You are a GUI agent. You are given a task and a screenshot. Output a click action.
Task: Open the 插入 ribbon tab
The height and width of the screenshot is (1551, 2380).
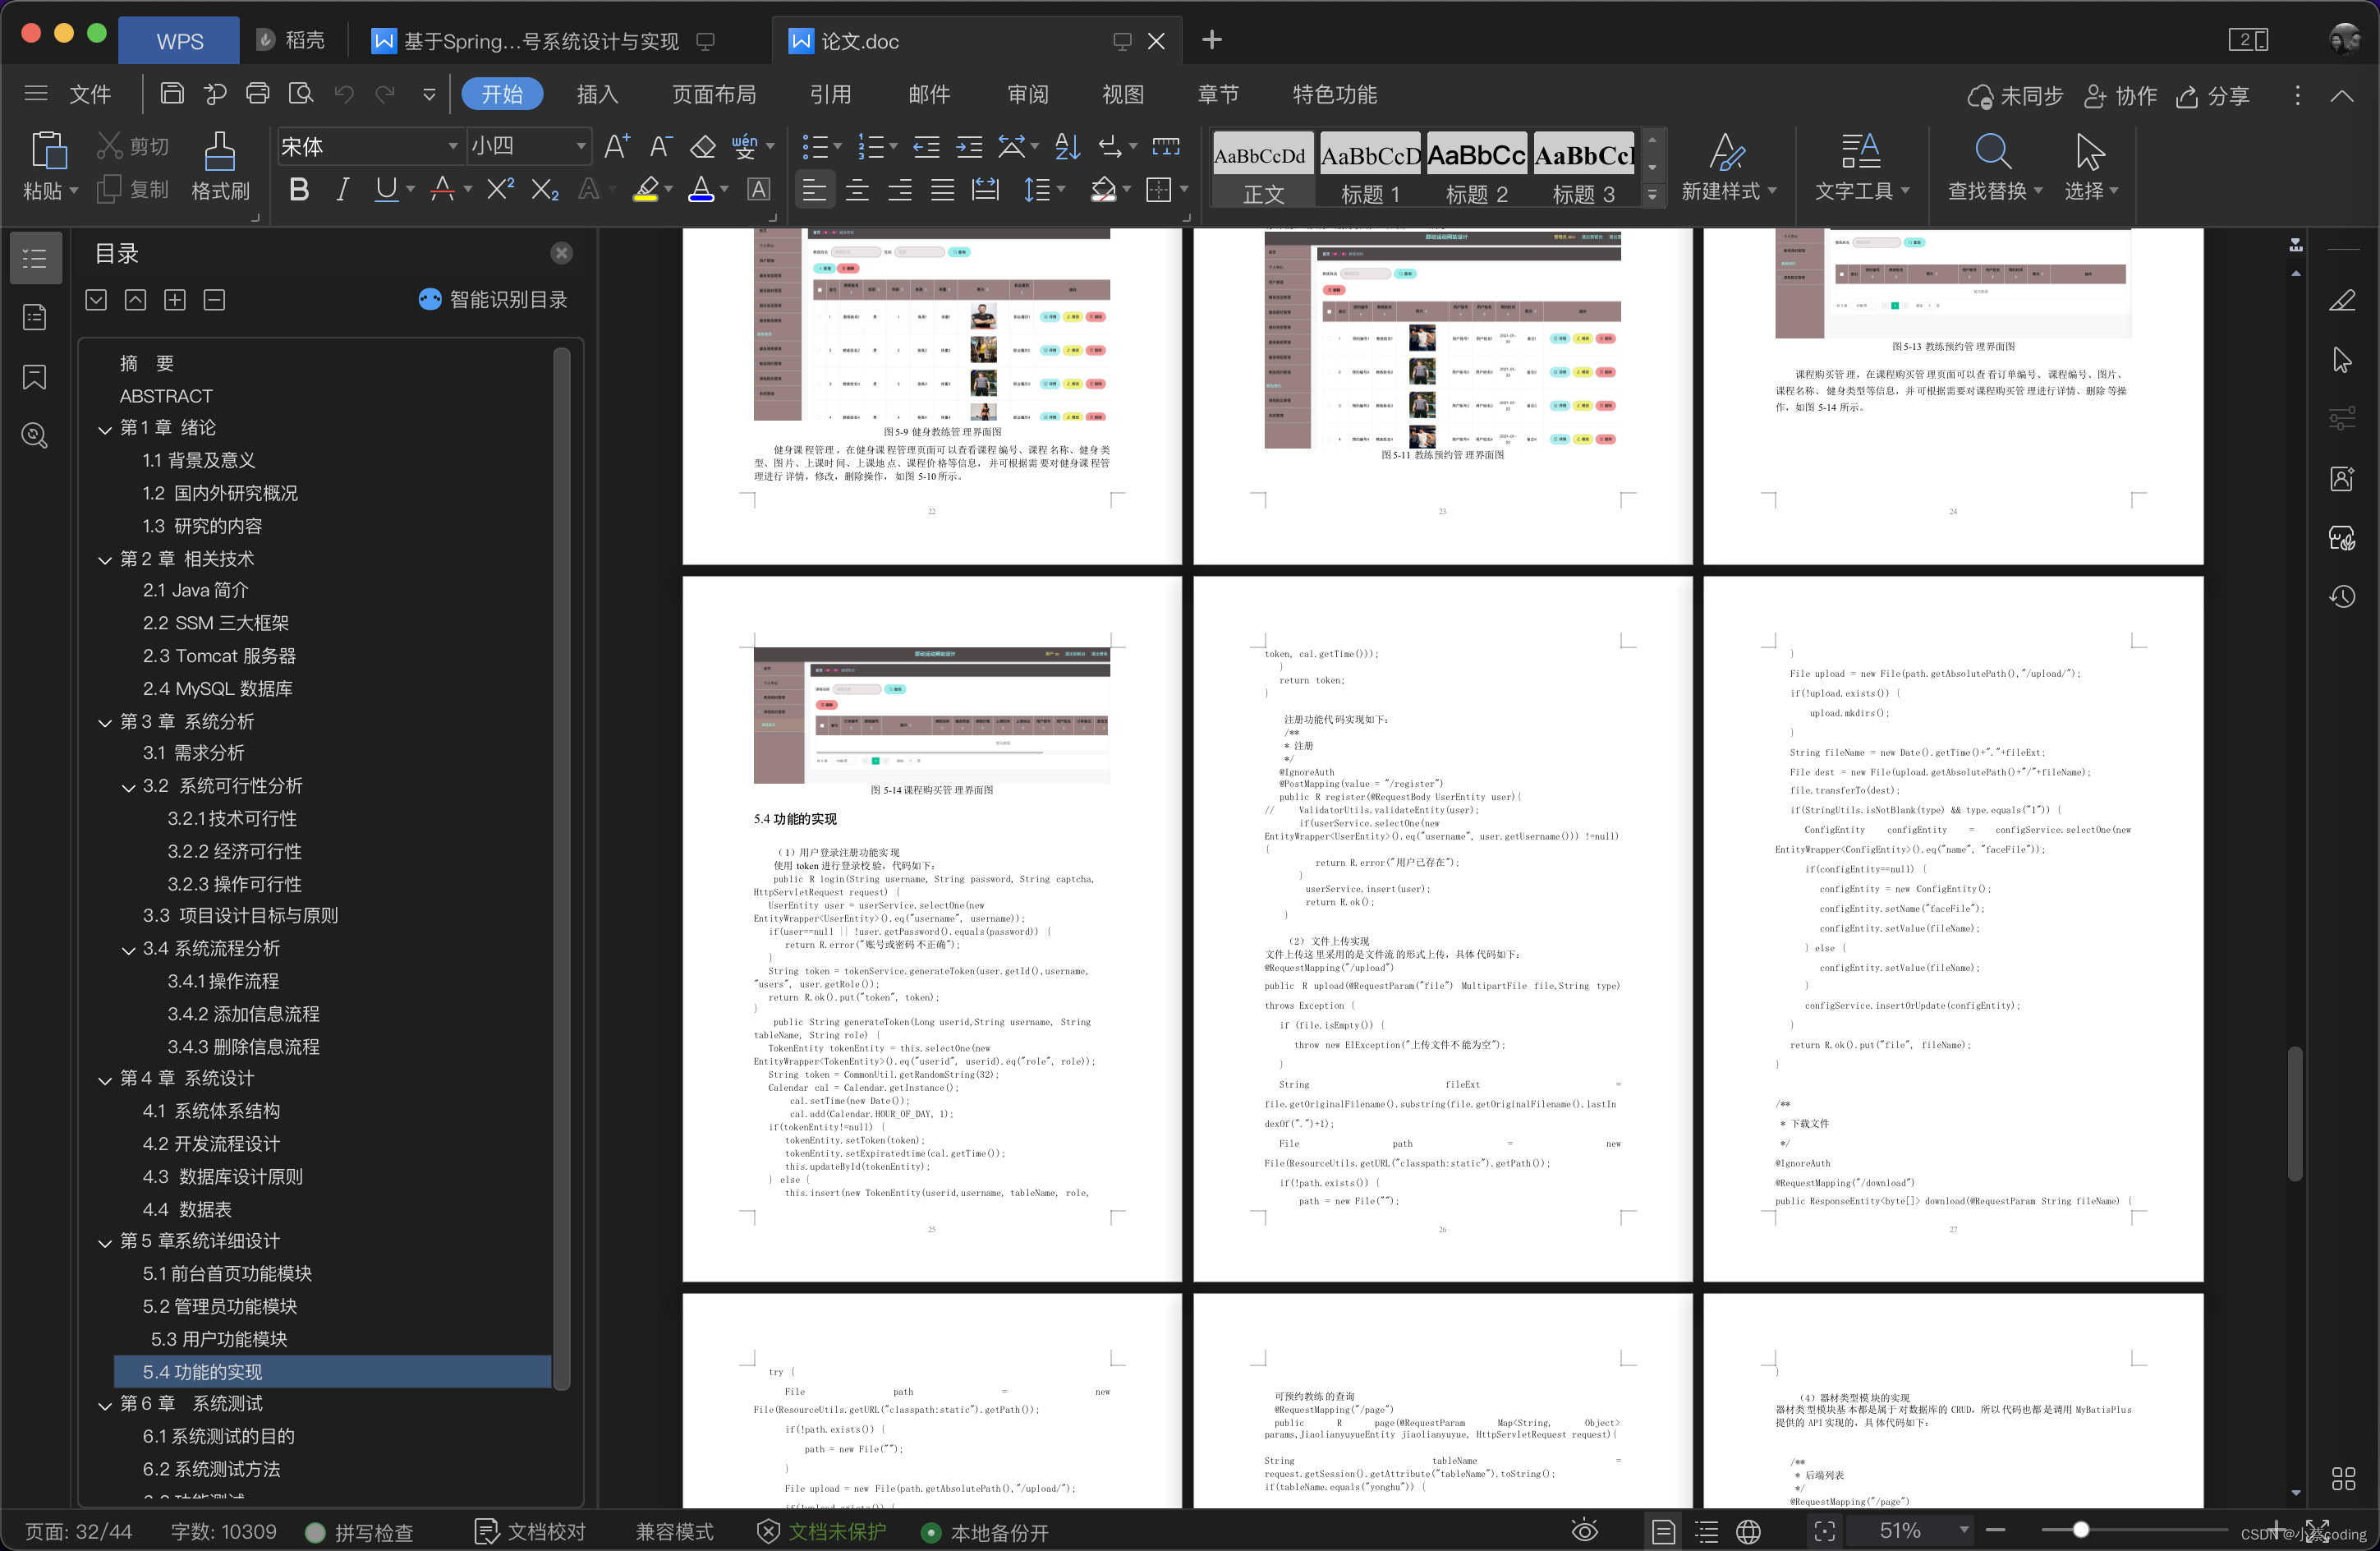coord(597,94)
